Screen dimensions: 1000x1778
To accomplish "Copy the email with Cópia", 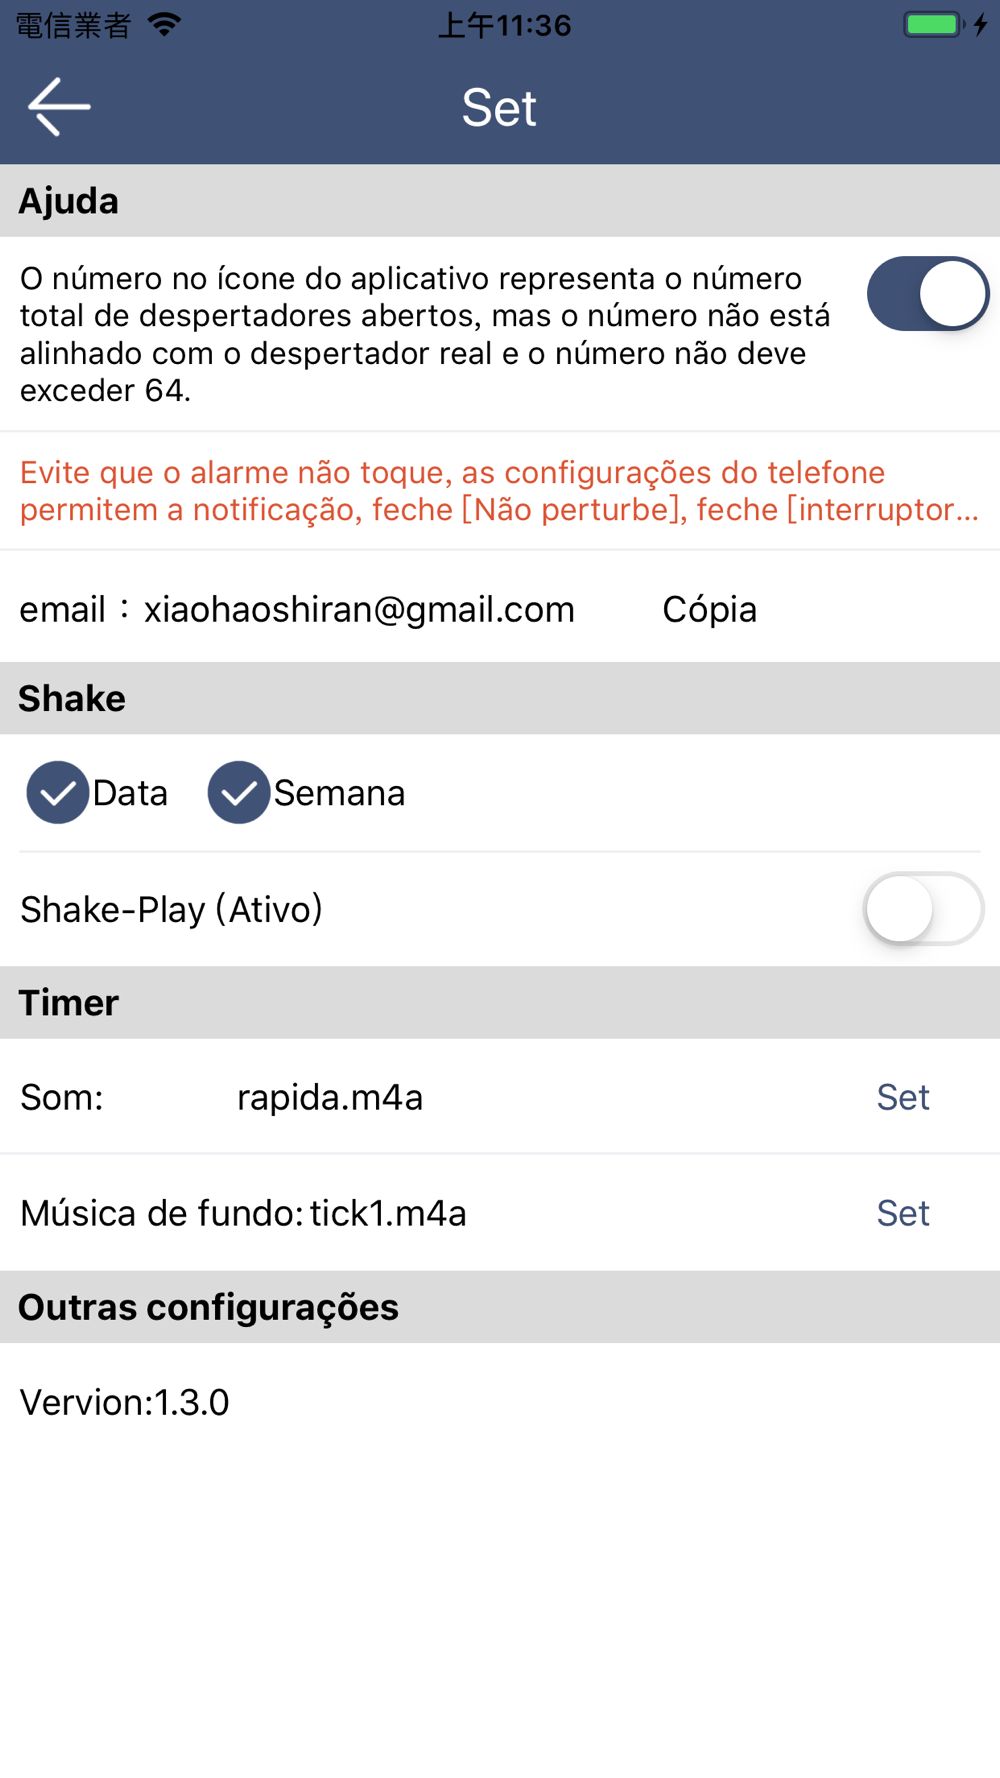I will click(x=709, y=609).
